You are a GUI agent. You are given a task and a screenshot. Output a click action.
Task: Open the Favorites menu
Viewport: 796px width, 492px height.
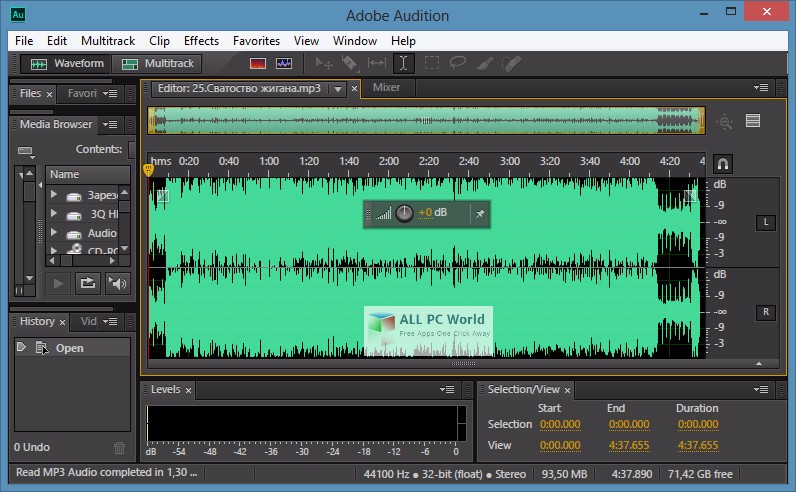point(256,41)
